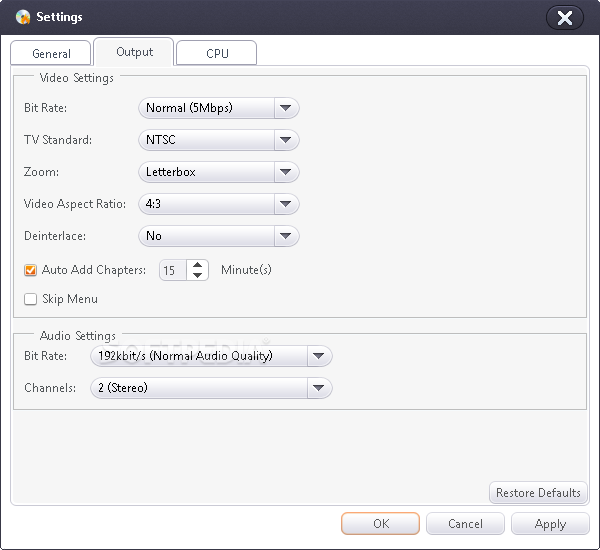Click the Restore Defaults button

point(538,493)
